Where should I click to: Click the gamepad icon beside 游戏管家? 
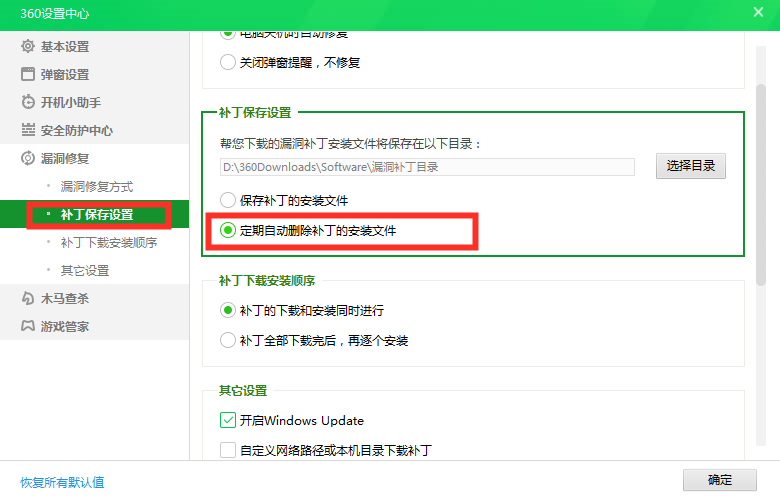coord(28,326)
